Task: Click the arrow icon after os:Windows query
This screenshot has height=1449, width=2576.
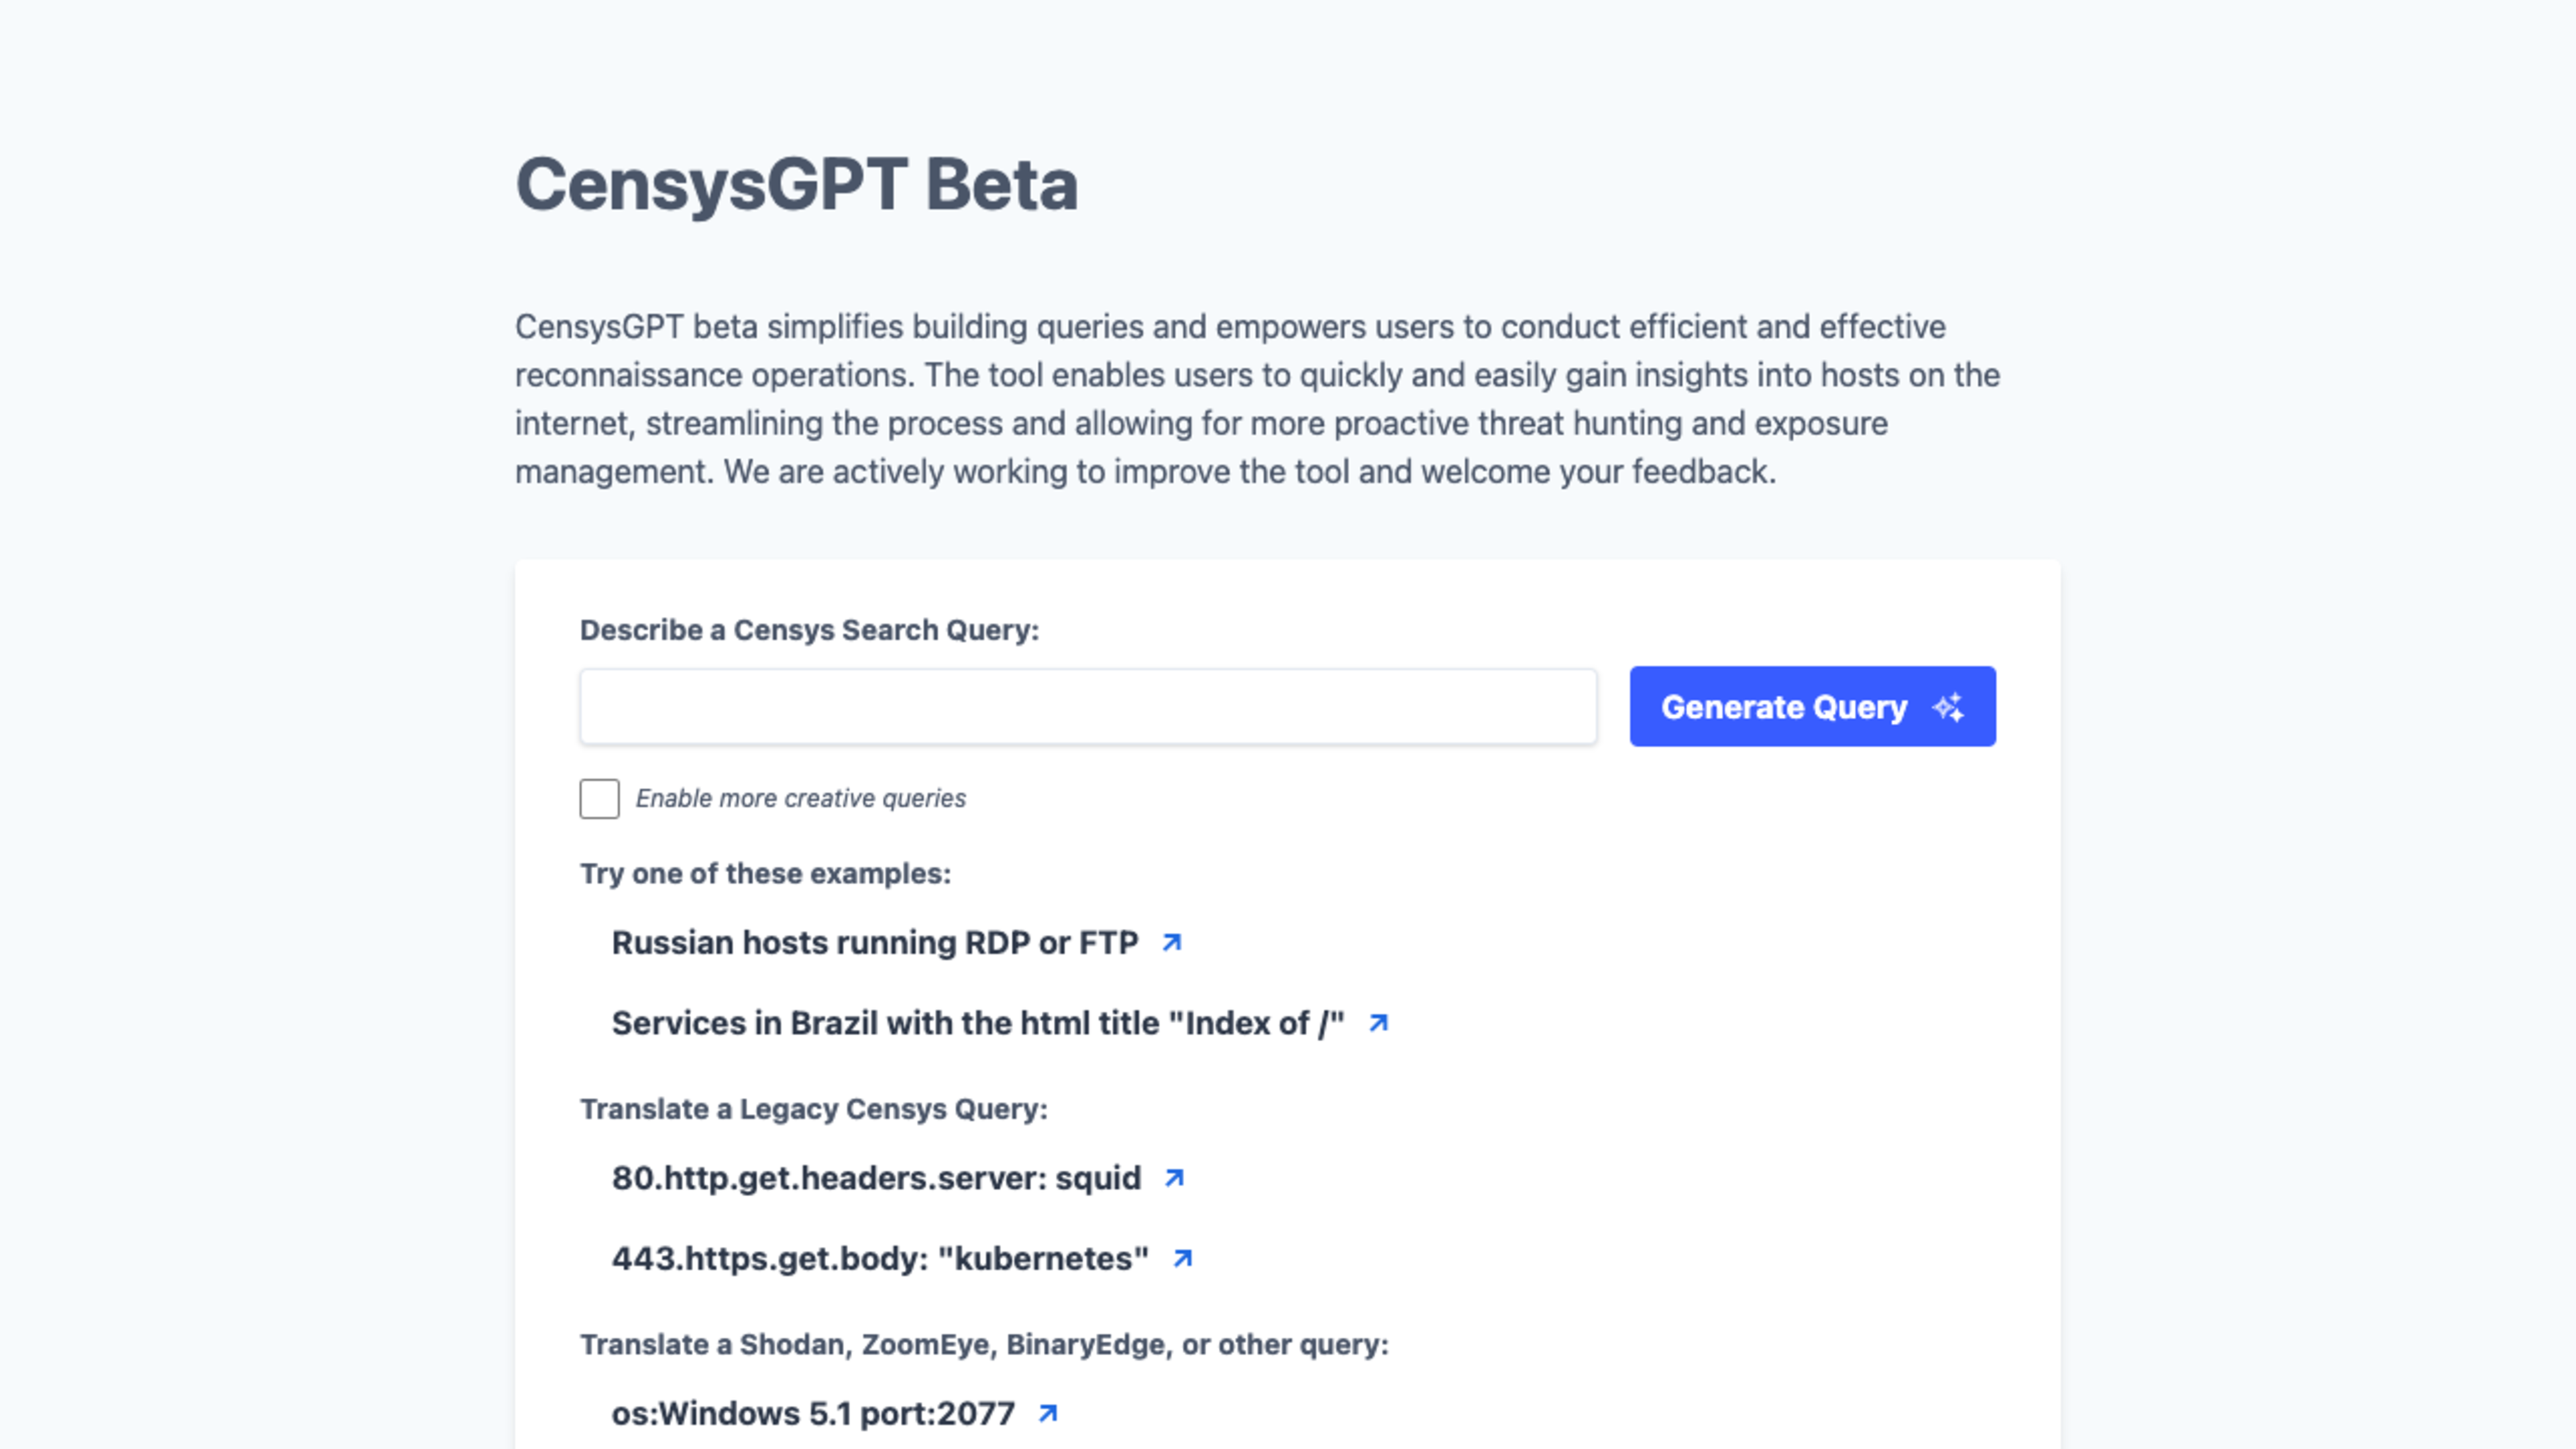Action: pos(1048,1413)
